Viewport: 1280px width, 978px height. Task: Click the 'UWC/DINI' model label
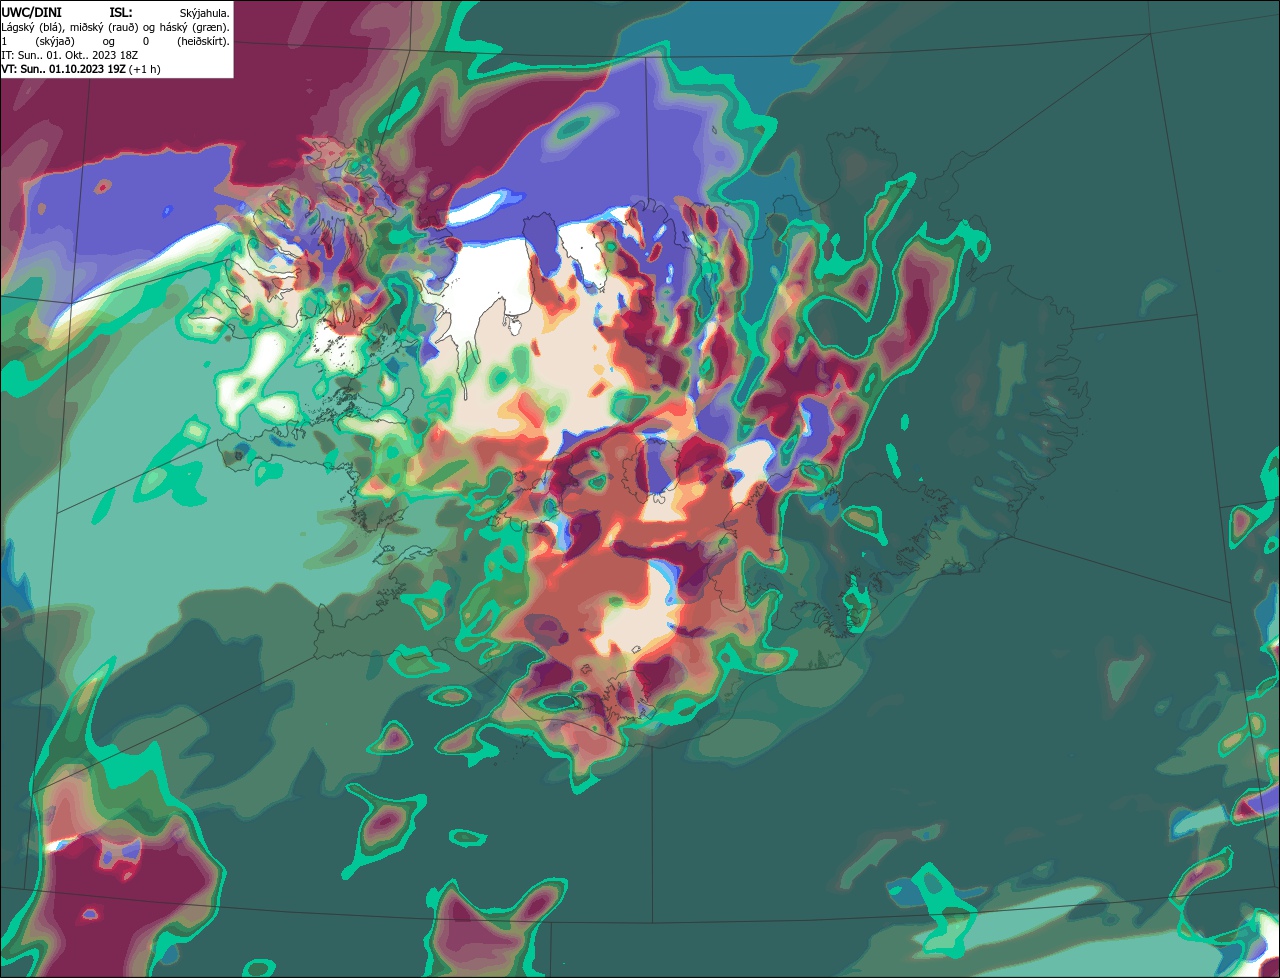(31, 12)
